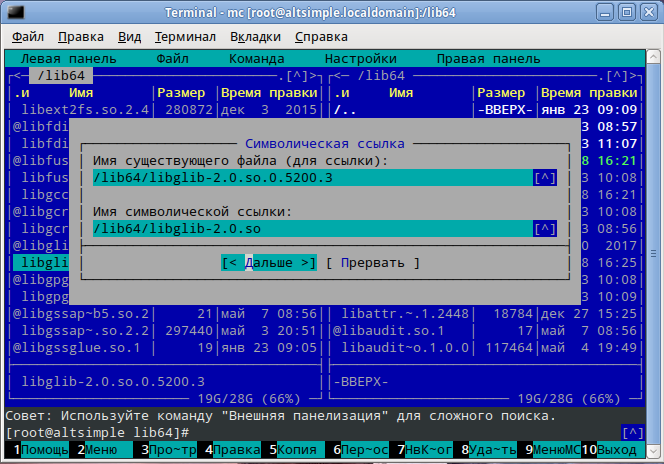Open the Справка menu
Image resolution: width=664 pixels, height=464 pixels.
(322, 36)
